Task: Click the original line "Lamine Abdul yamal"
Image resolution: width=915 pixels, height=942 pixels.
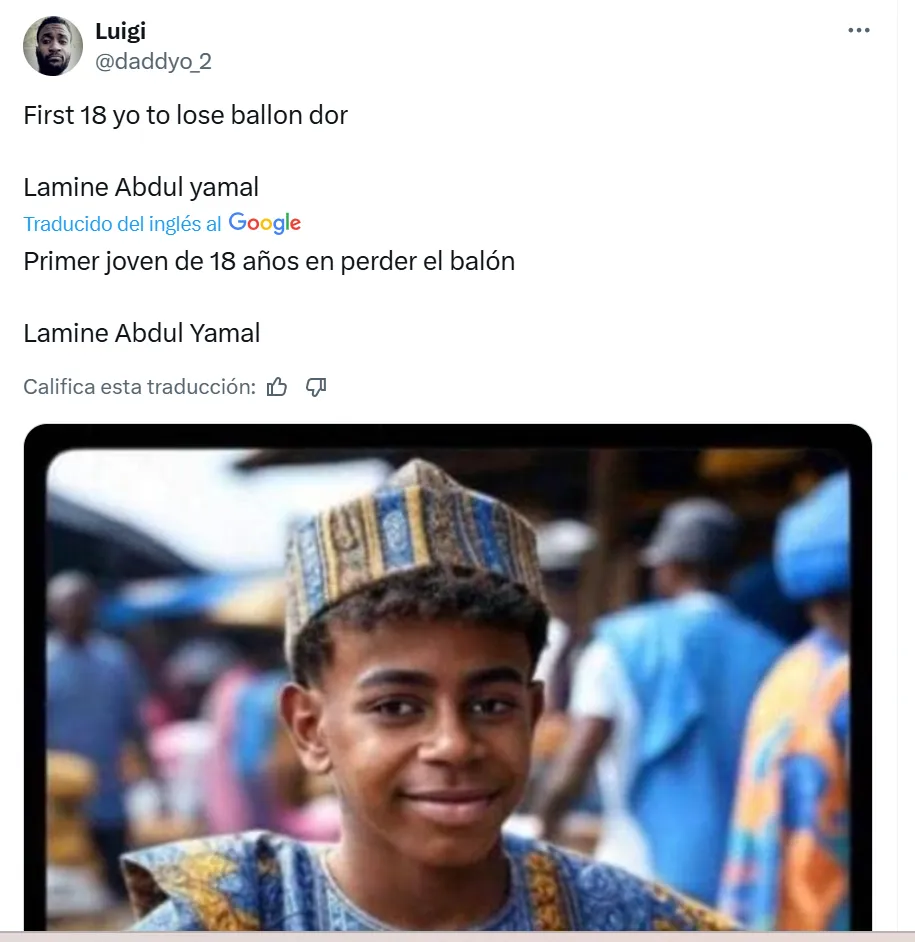Action: 141,187
